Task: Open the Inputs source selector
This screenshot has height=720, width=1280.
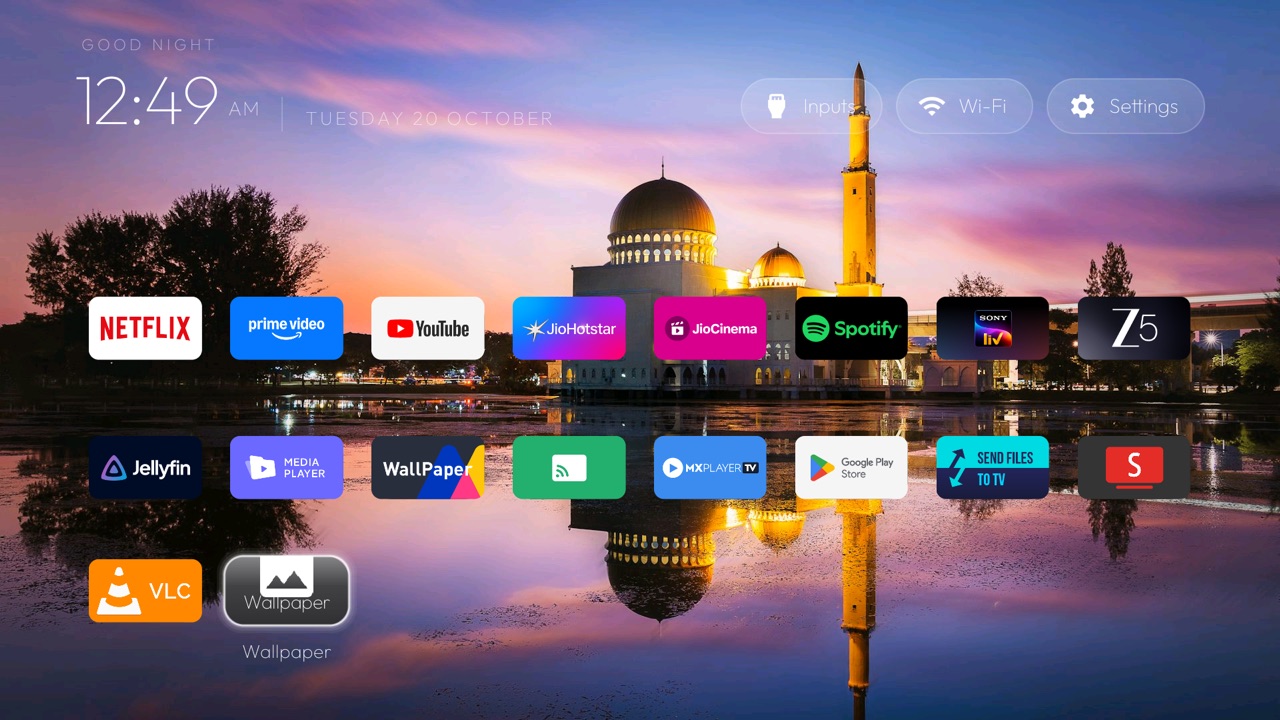Action: point(811,106)
